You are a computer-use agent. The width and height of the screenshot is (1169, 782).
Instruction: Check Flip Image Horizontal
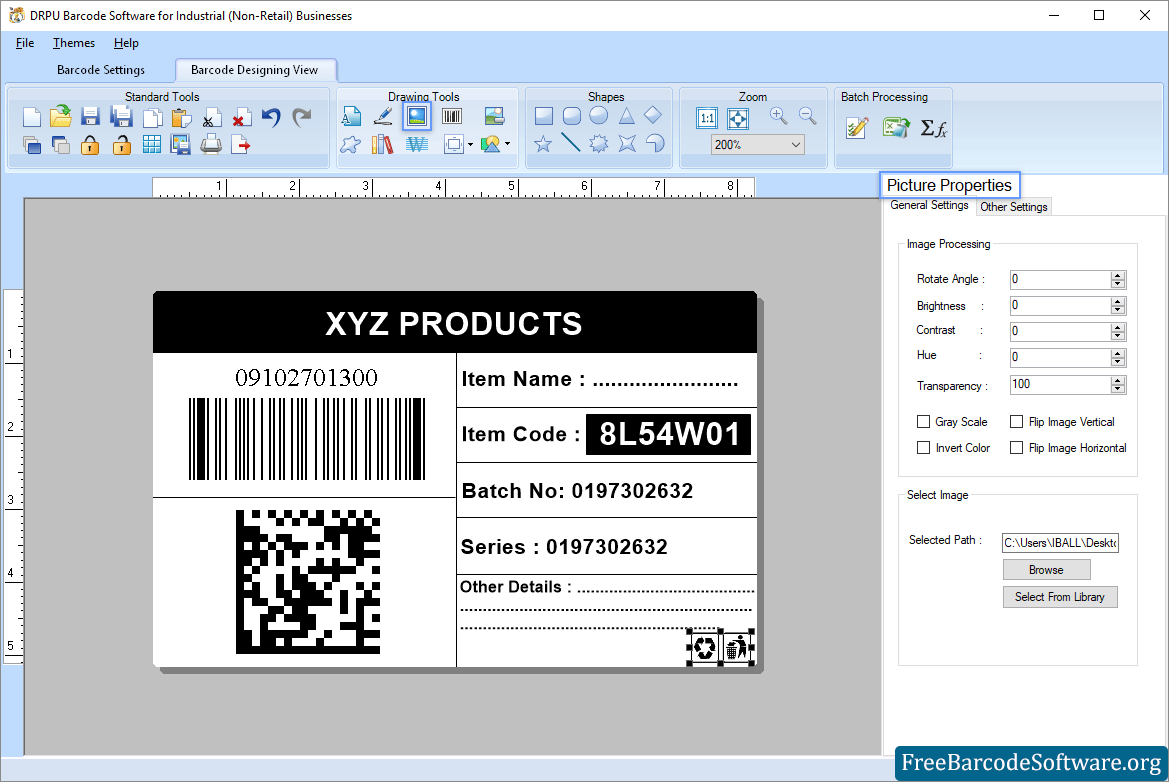coord(1016,448)
